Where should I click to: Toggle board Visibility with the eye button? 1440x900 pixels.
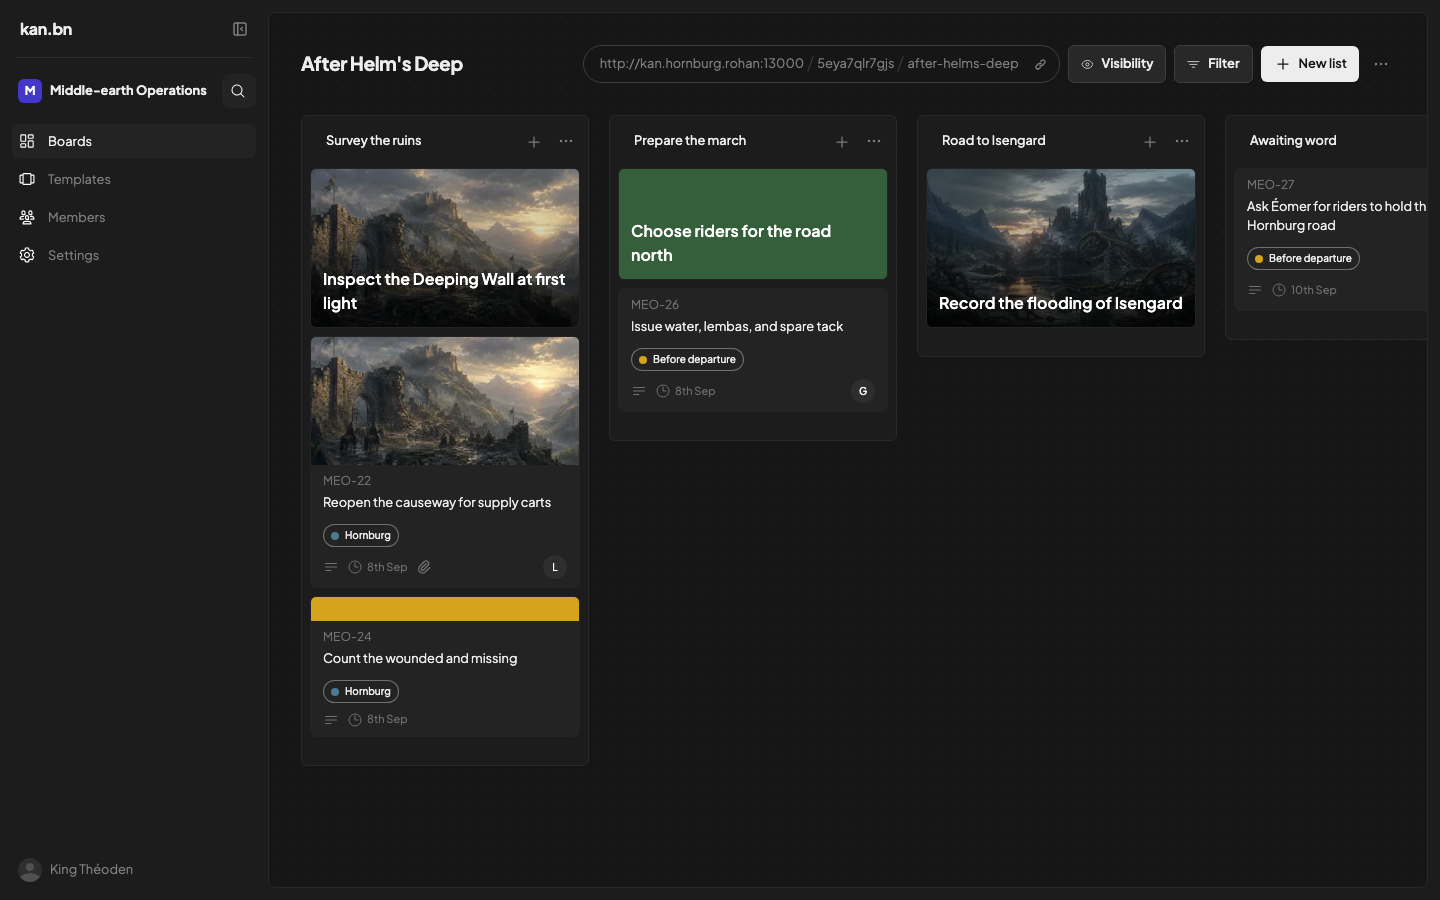coord(1116,64)
